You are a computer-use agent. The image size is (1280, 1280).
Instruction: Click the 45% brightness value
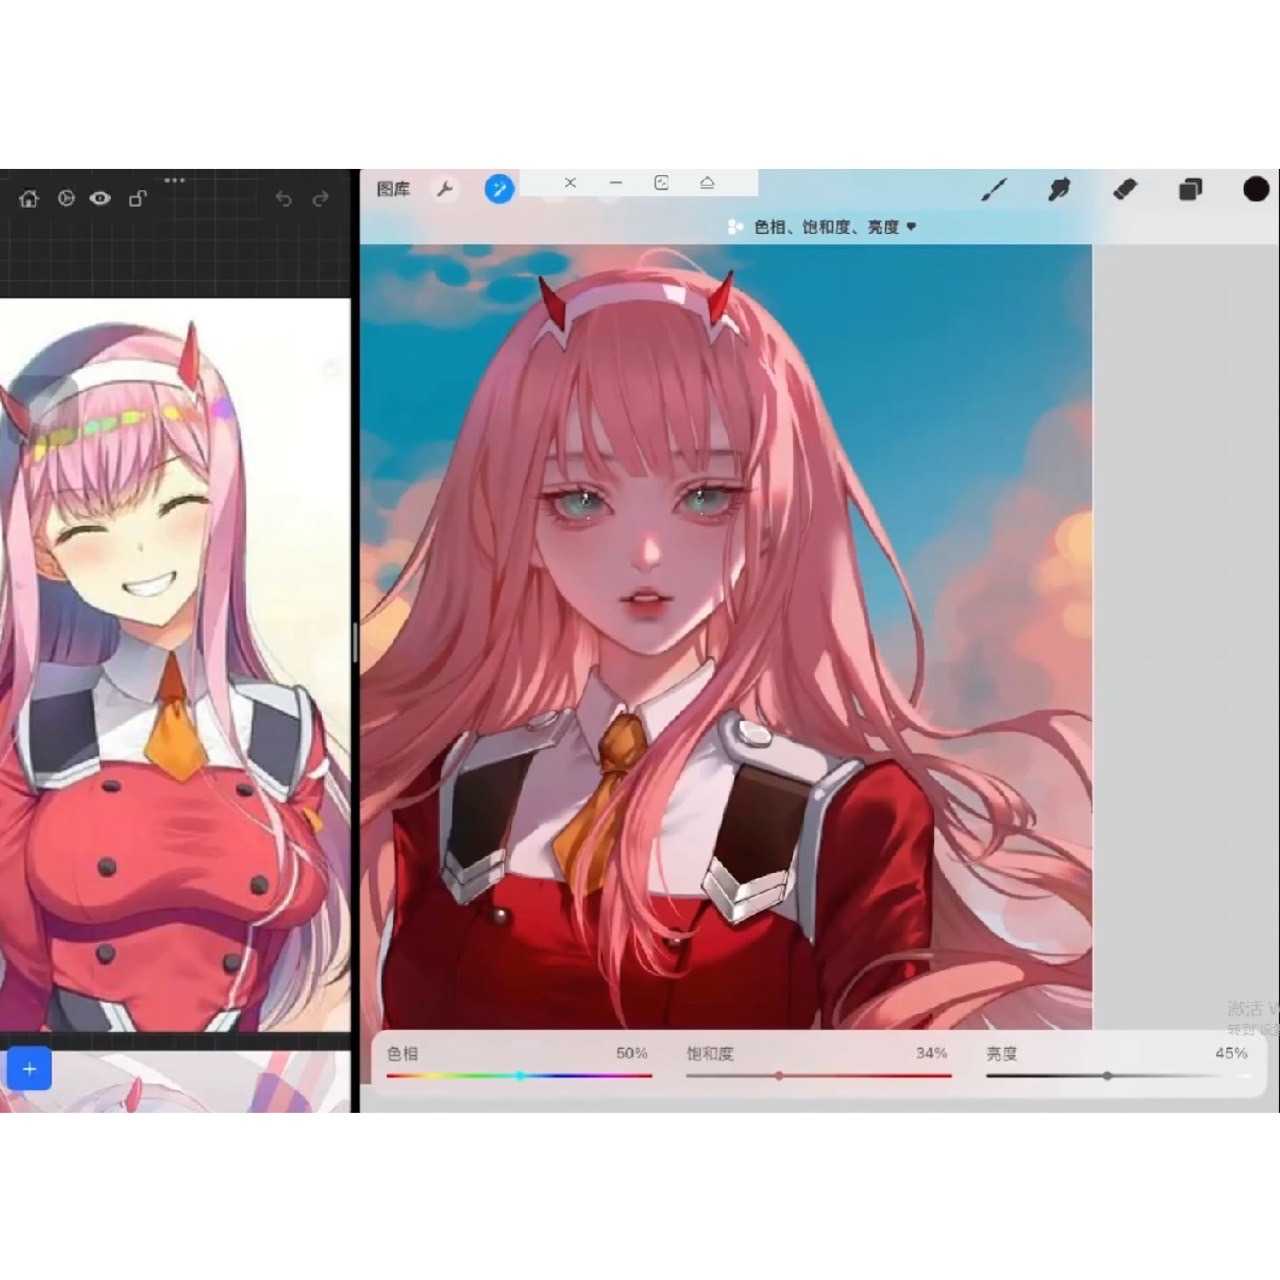click(x=1232, y=1053)
